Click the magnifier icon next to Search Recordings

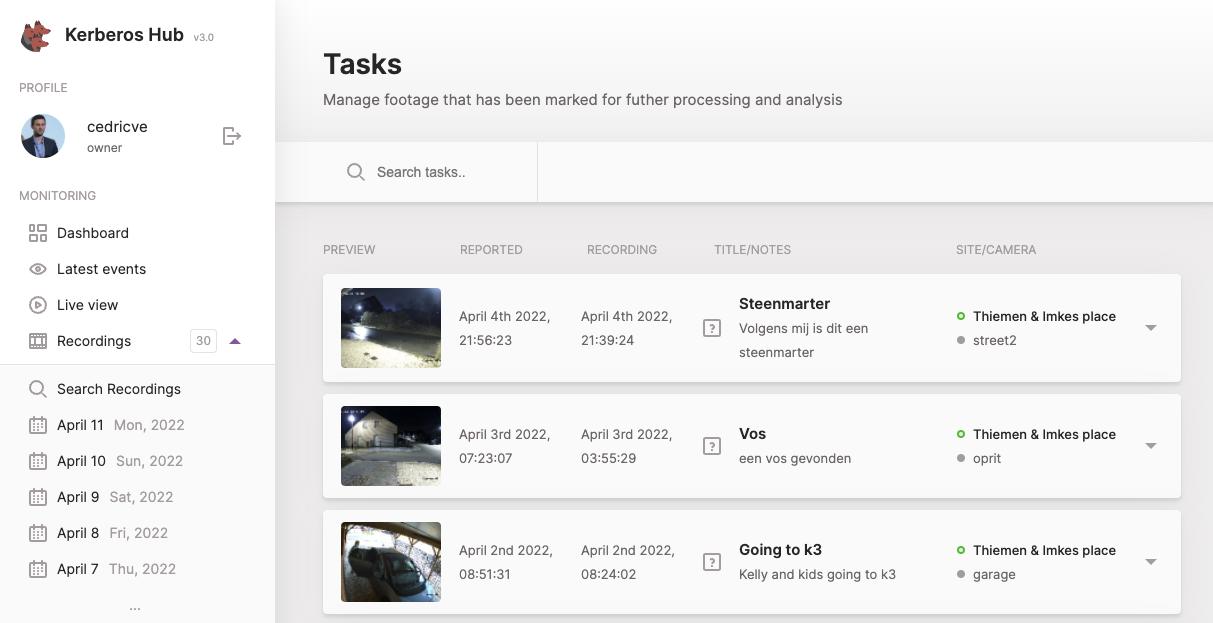coord(37,388)
